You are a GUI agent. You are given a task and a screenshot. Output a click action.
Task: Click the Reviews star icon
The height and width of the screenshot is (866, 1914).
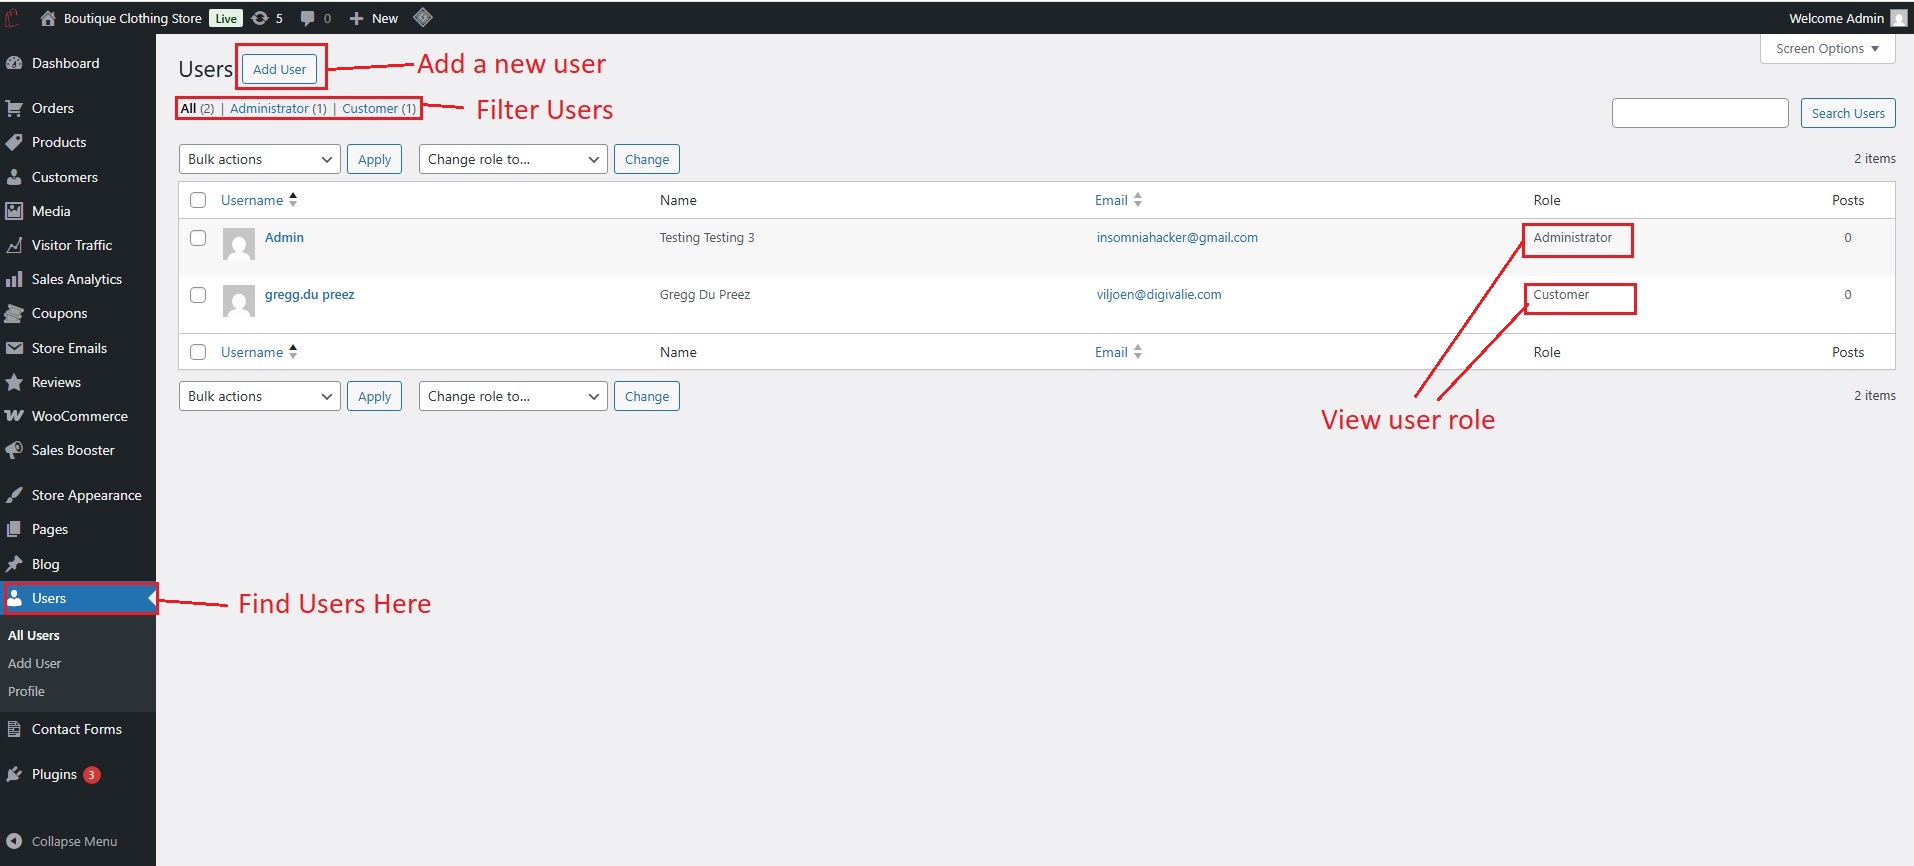tap(14, 382)
